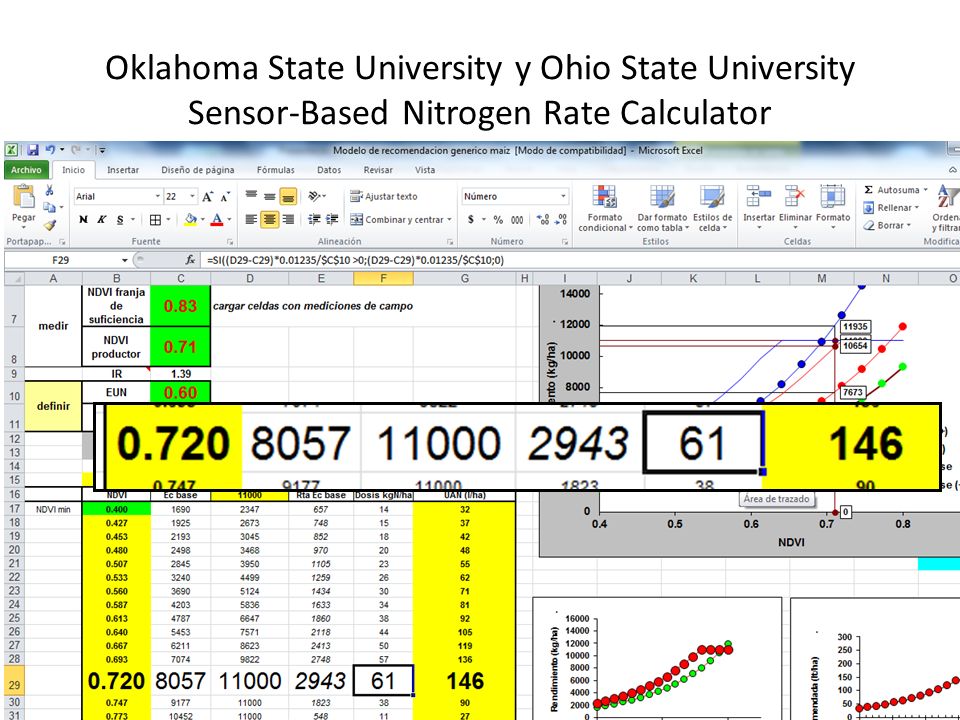Click the text orientation icon
Viewport: 960px width, 720px height.
(x=315, y=196)
